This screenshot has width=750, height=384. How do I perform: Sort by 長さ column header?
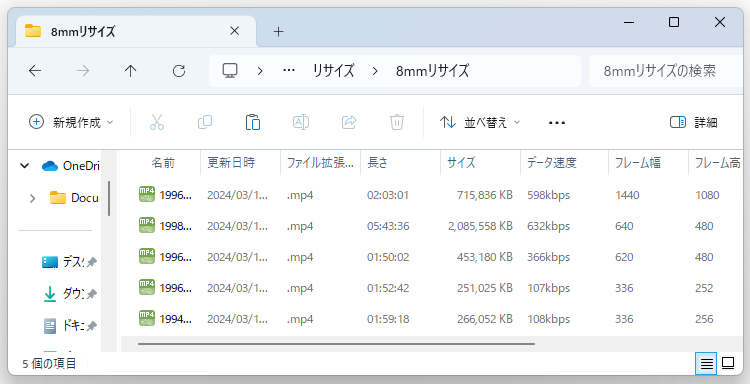377,163
